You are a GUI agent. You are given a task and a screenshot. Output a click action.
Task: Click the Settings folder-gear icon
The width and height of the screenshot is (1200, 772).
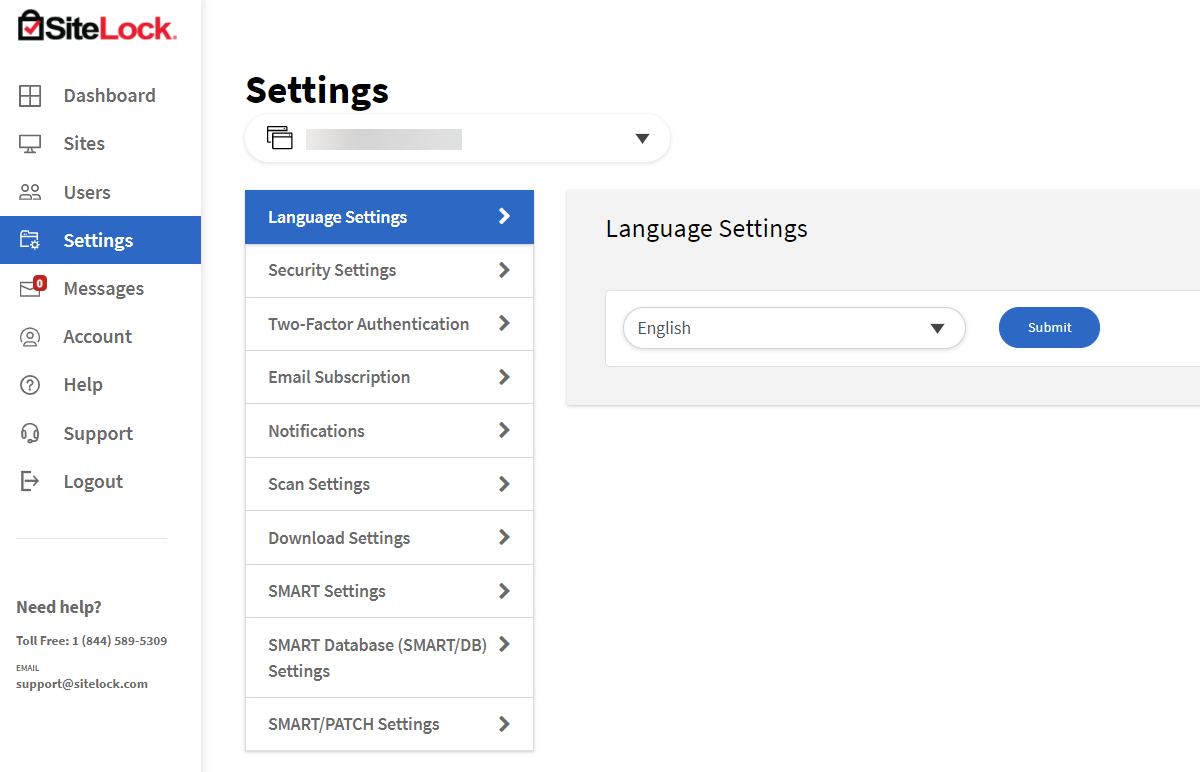click(30, 240)
